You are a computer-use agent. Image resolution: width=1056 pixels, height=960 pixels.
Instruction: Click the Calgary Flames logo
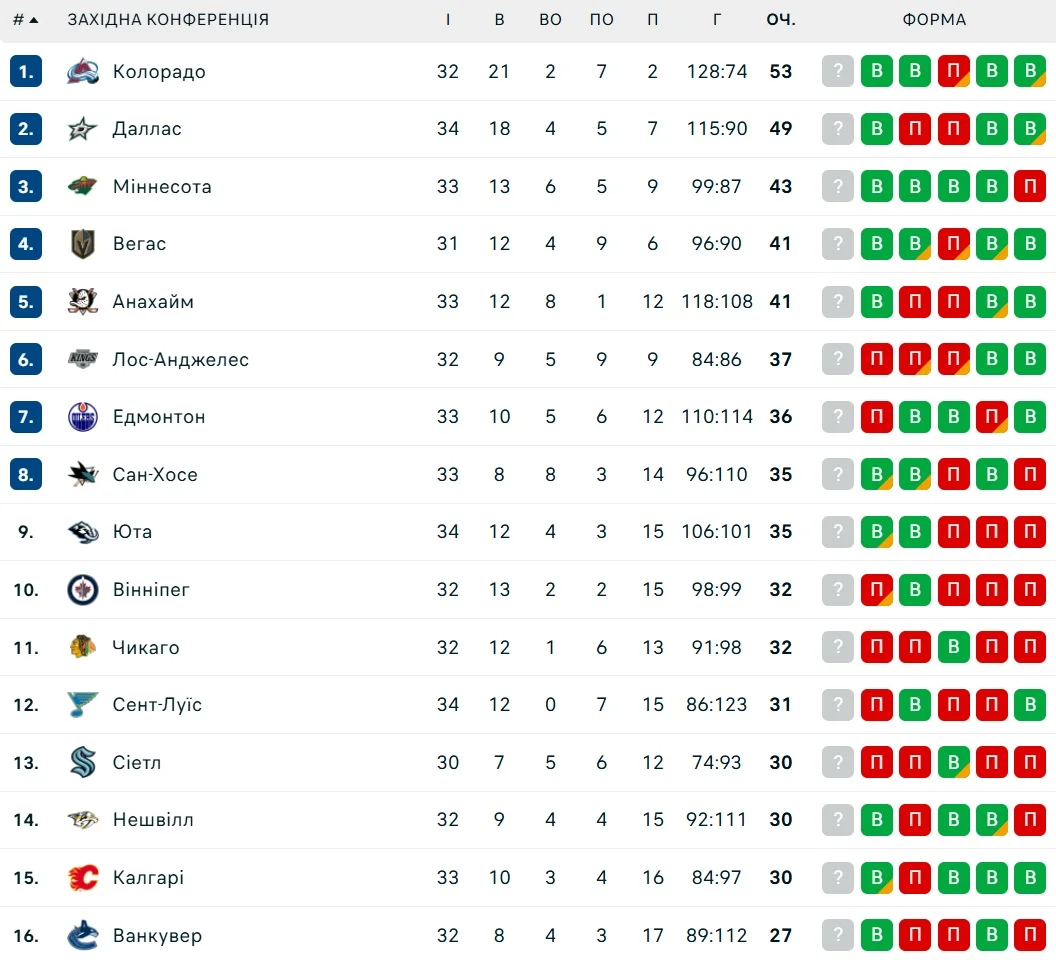83,878
